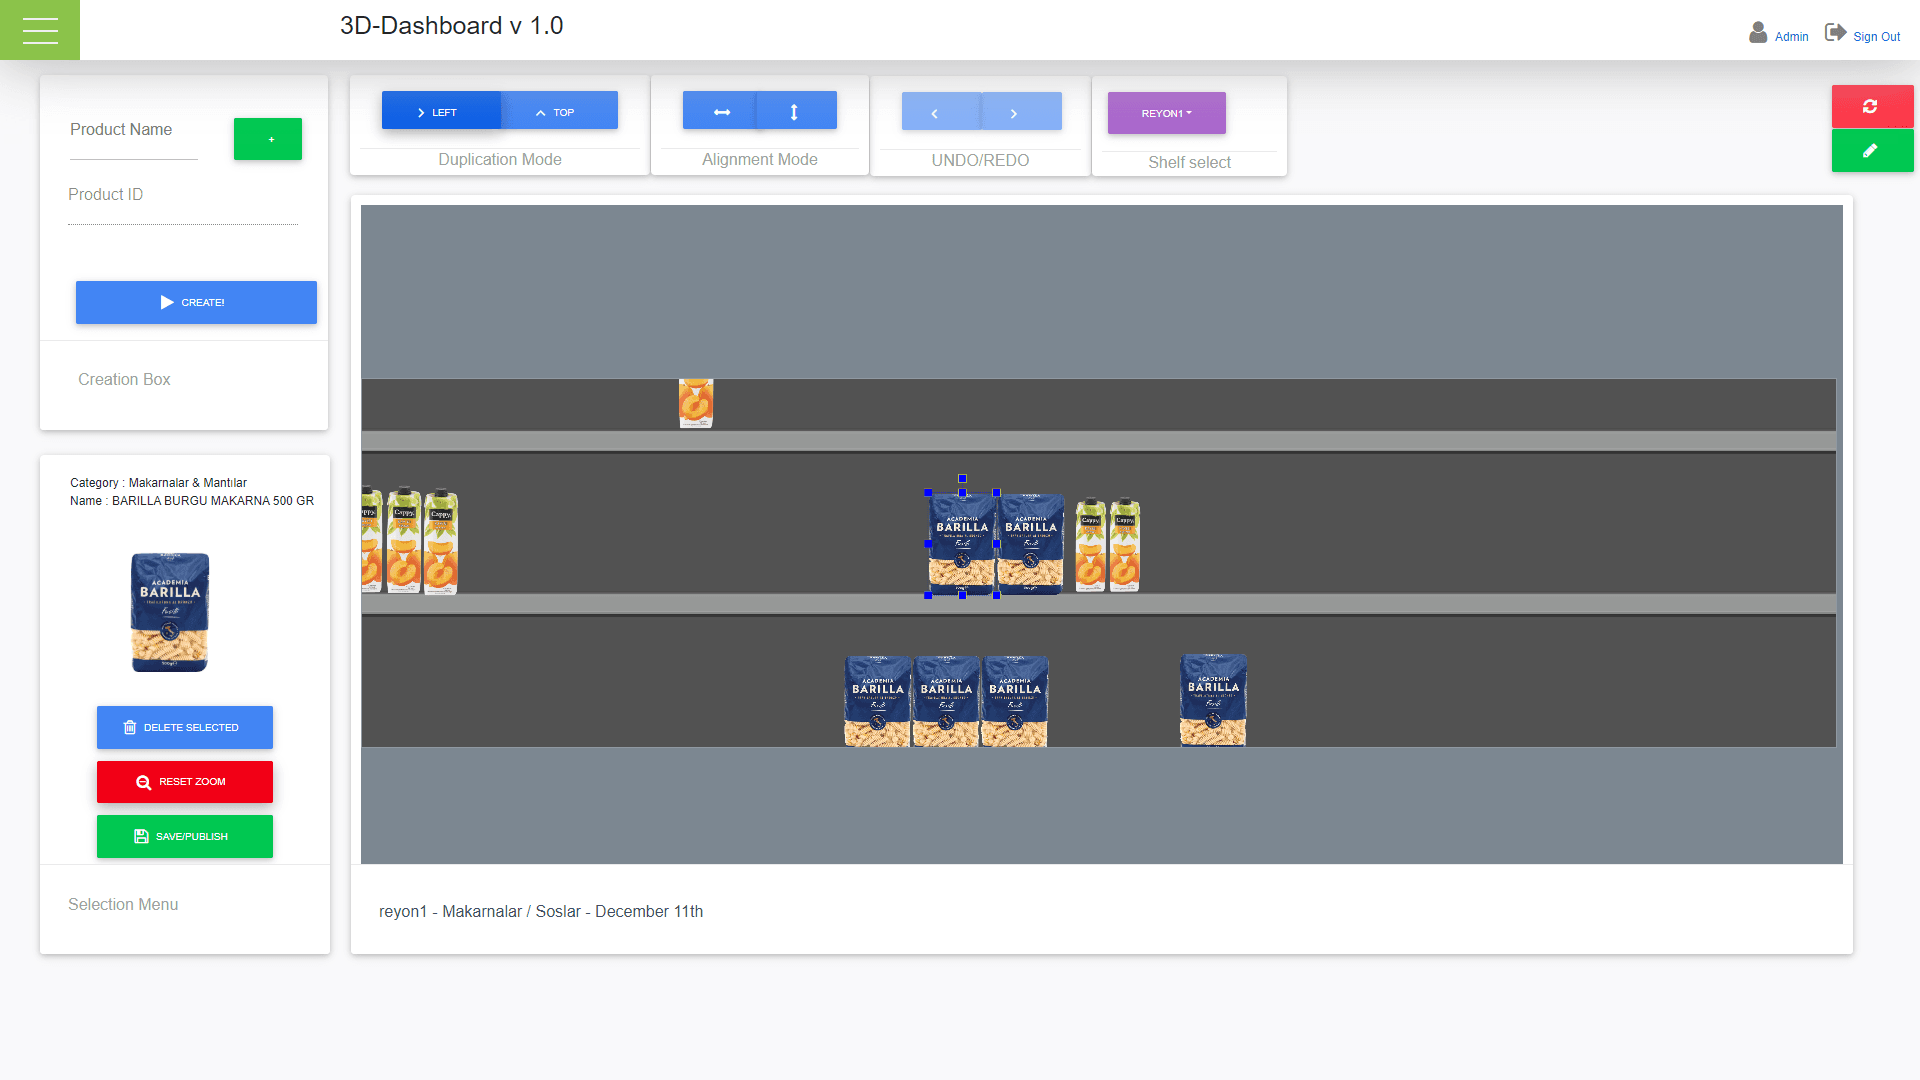Click the green plus add-product button
The image size is (1920, 1080).
tap(268, 139)
